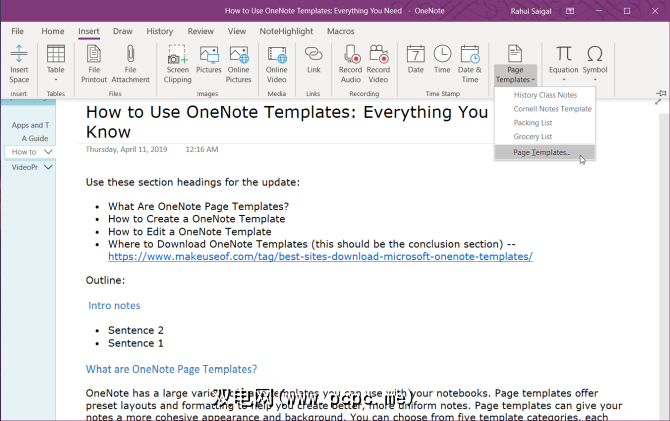This screenshot has width=670, height=421.
Task: Expand the VideoPr page chevron
Action: click(48, 167)
